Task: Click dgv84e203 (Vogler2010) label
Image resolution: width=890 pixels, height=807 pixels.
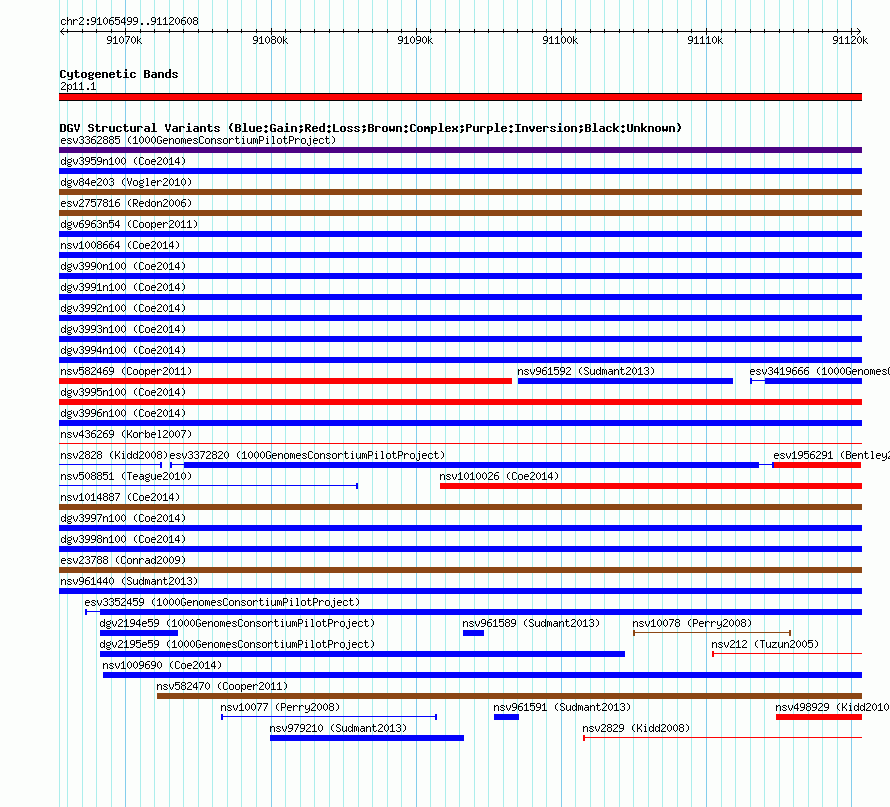Action: tap(126, 182)
